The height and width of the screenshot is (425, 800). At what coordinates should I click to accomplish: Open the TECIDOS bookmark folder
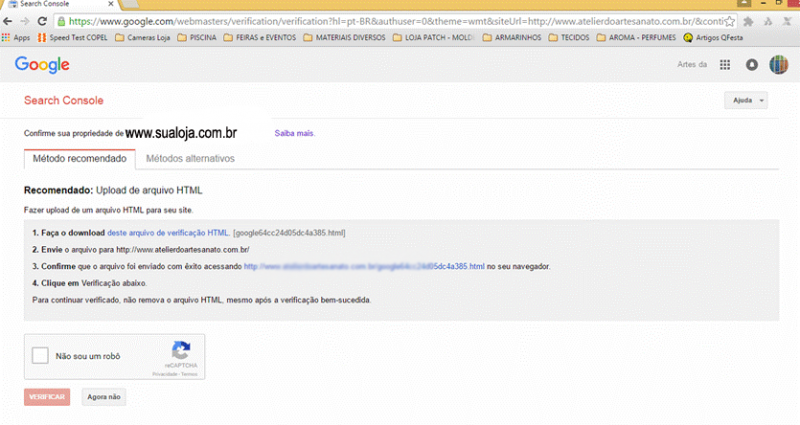569,38
